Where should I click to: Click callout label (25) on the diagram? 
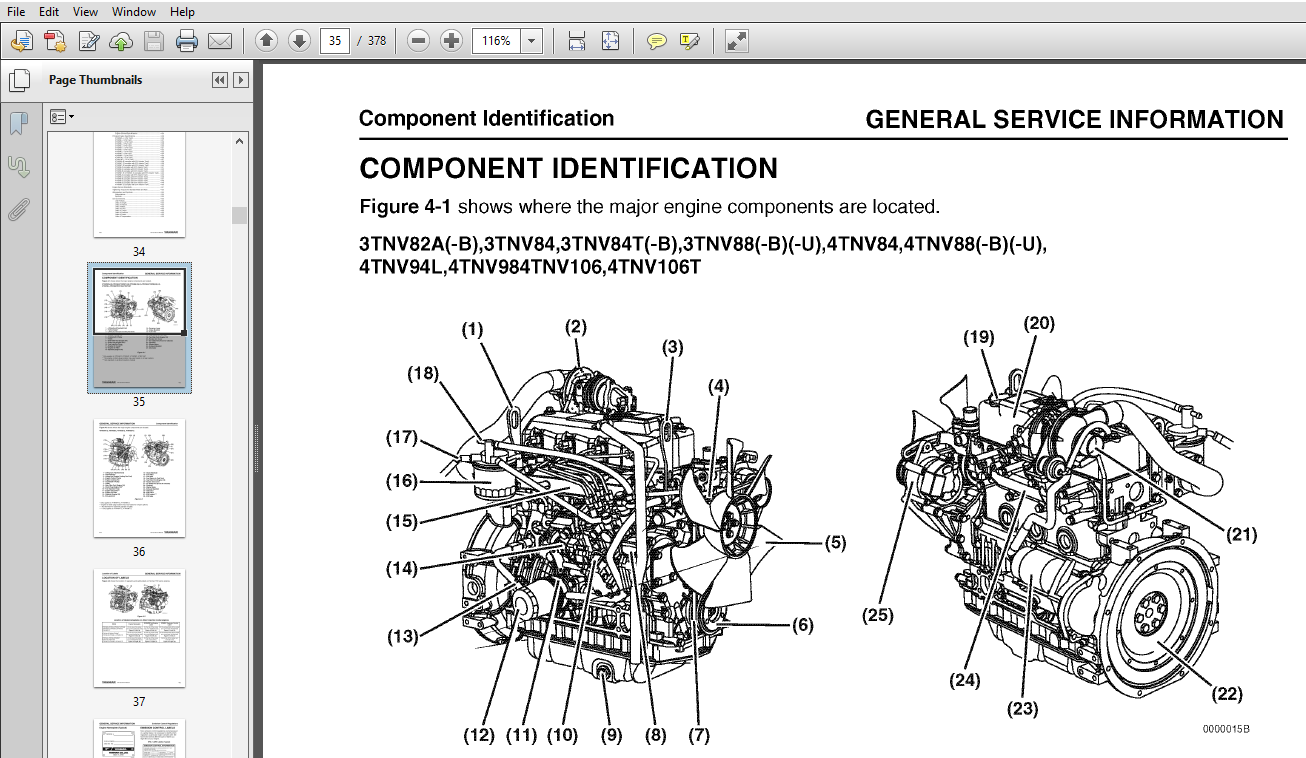pos(878,616)
